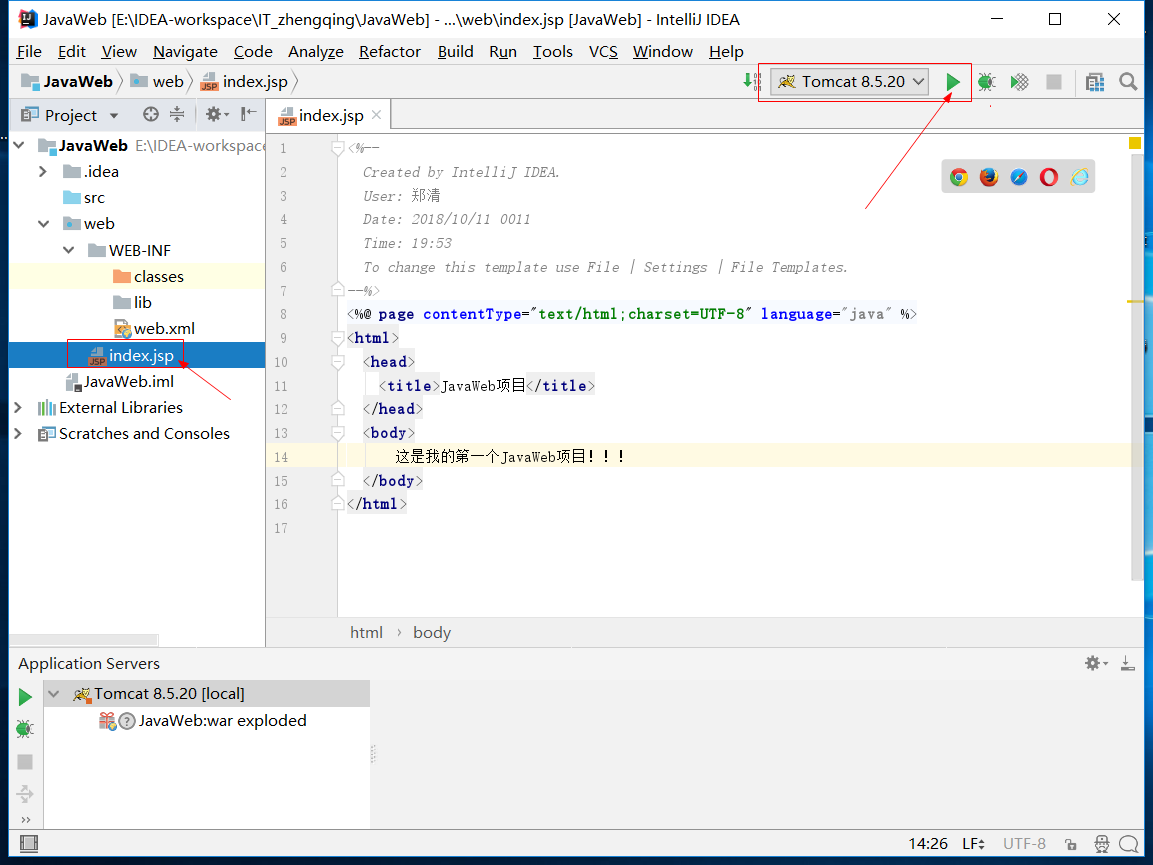The image size is (1153, 865).
Task: Open page in Safari browser icon
Action: point(1018,177)
